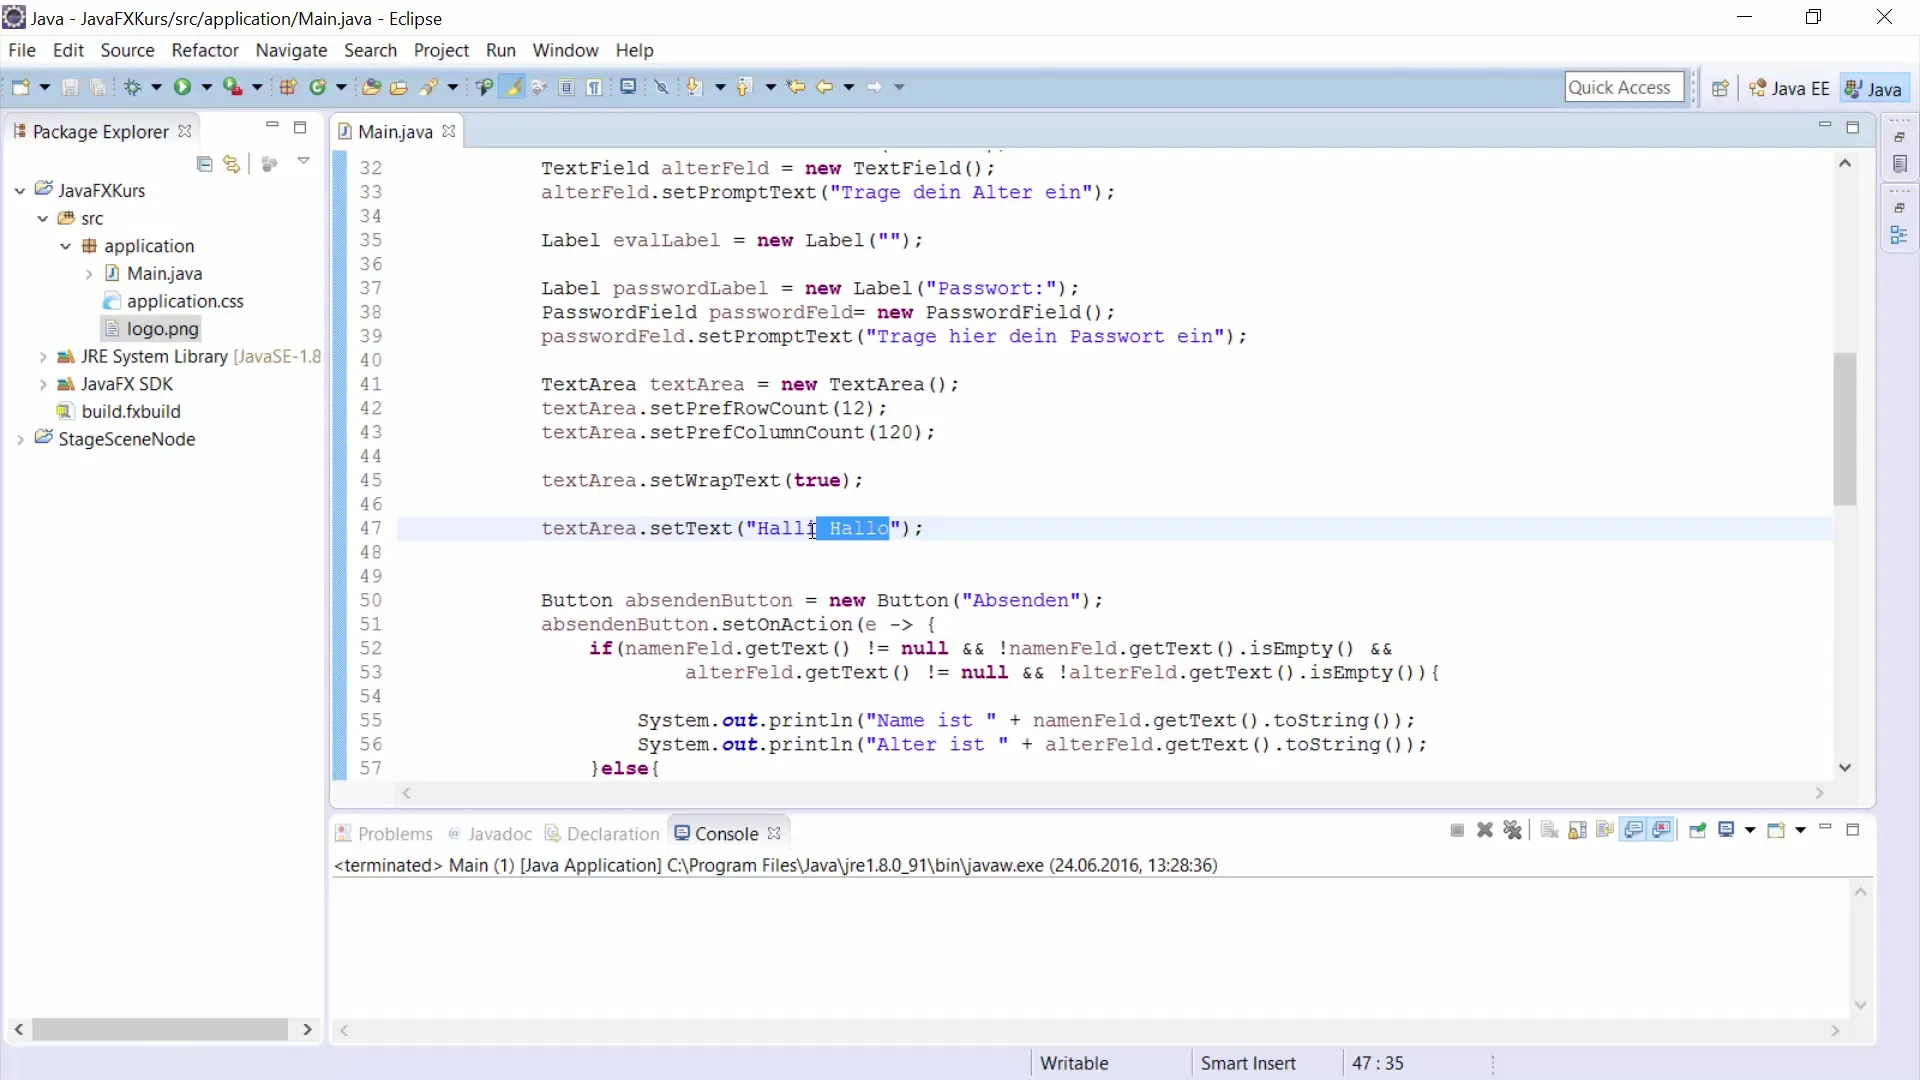Open dropdown next to New icon

point(44,87)
